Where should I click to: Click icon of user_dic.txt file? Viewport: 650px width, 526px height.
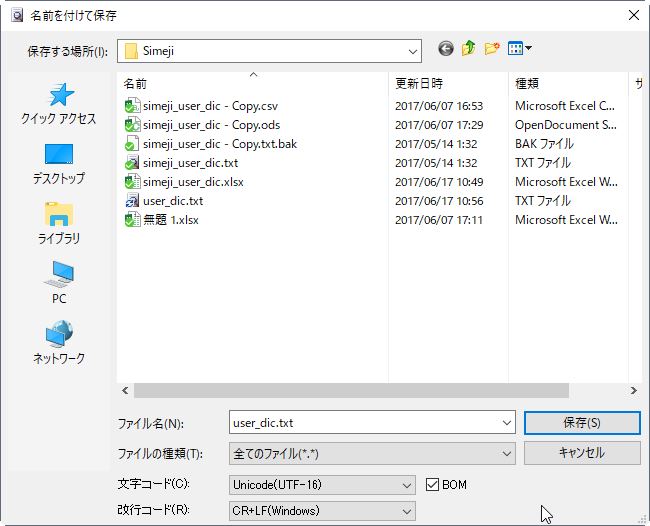tap(132, 201)
